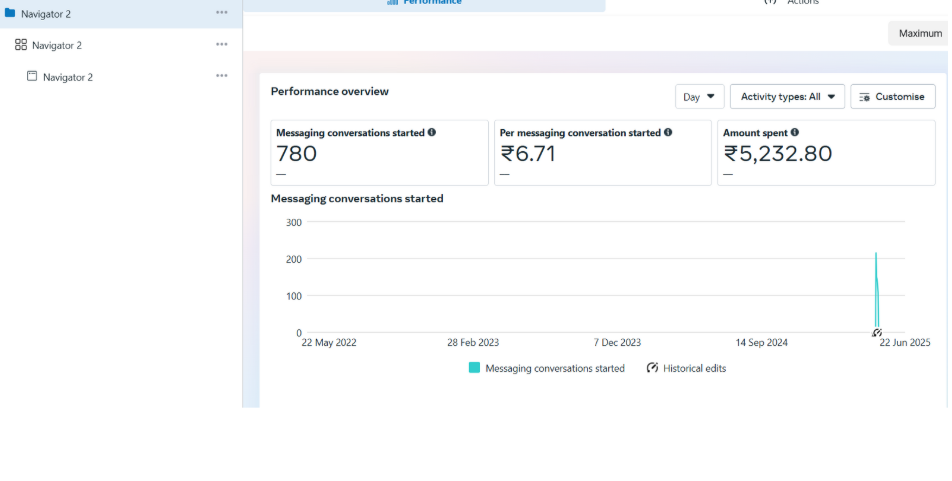Screen dimensions: 952x481
Task: Select the Navigator 2 ad in tree
Action: (x=68, y=77)
